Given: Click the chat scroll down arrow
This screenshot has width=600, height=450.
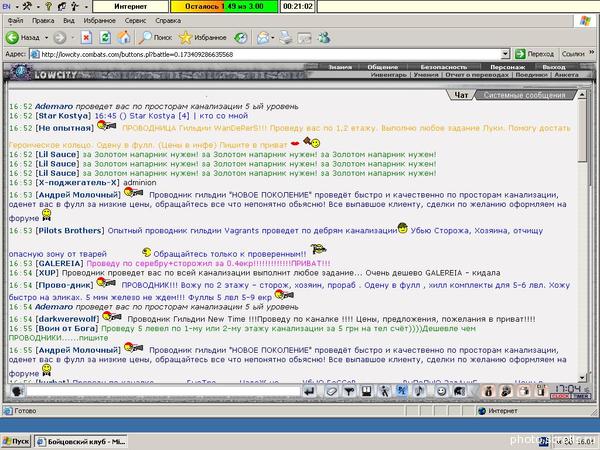Looking at the screenshot, I should coord(582,377).
